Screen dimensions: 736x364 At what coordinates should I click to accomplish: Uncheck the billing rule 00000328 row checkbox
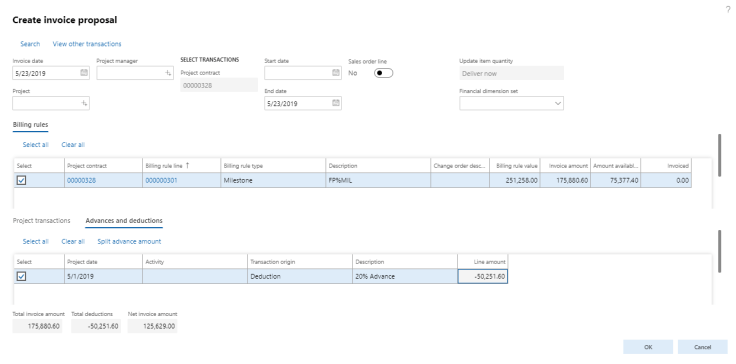[x=22, y=180]
